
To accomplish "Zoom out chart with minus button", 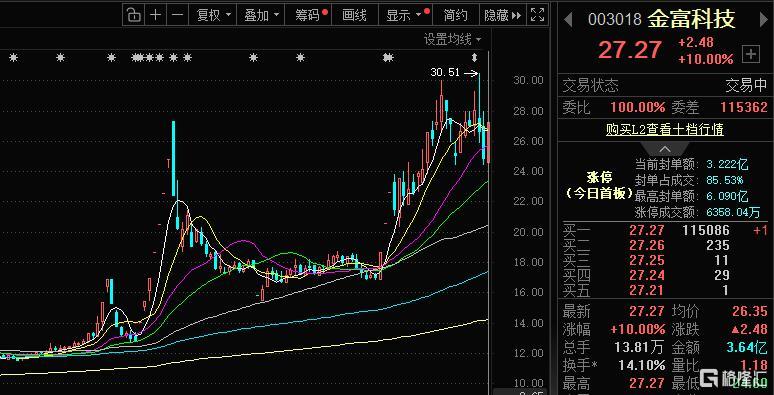I will coord(177,15).
